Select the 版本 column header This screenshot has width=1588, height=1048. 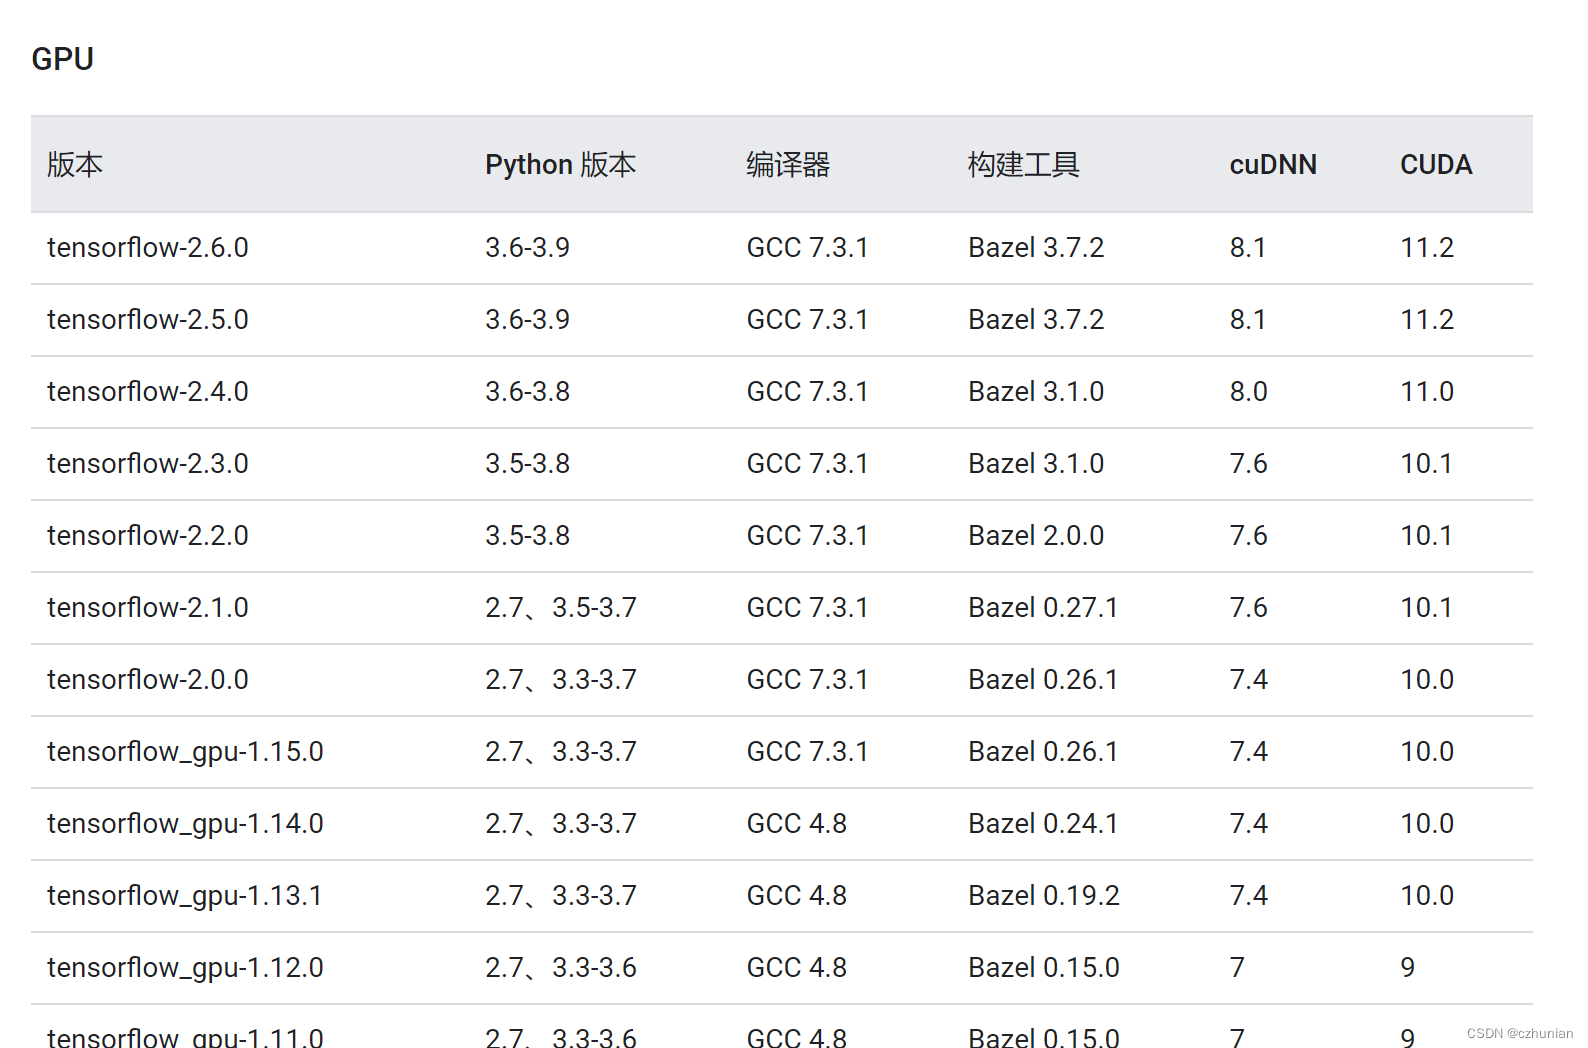(75, 164)
